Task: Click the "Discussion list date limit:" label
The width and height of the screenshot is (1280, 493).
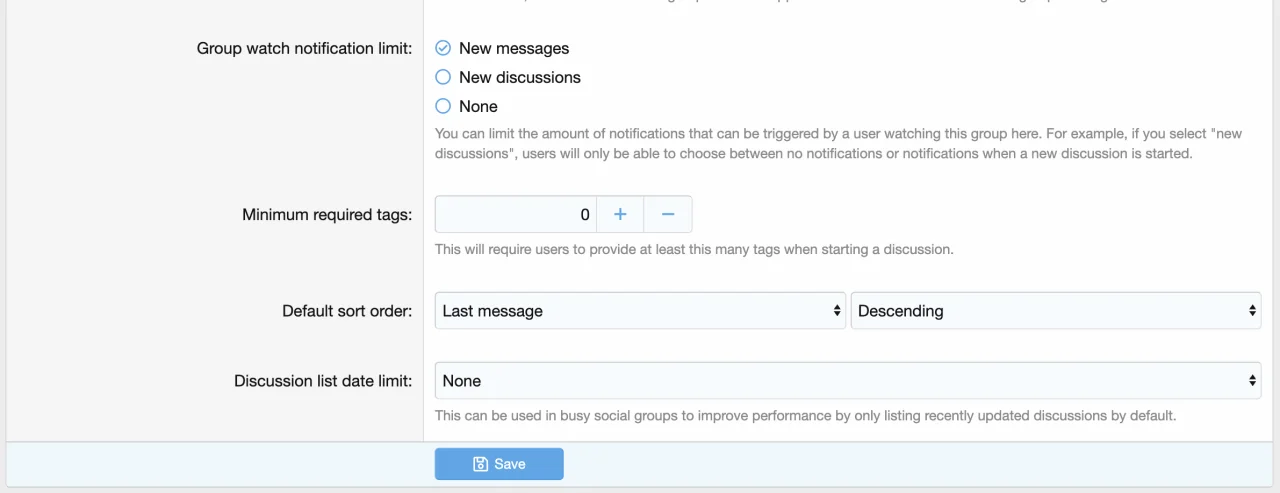Action: pyautogui.click(x=322, y=381)
